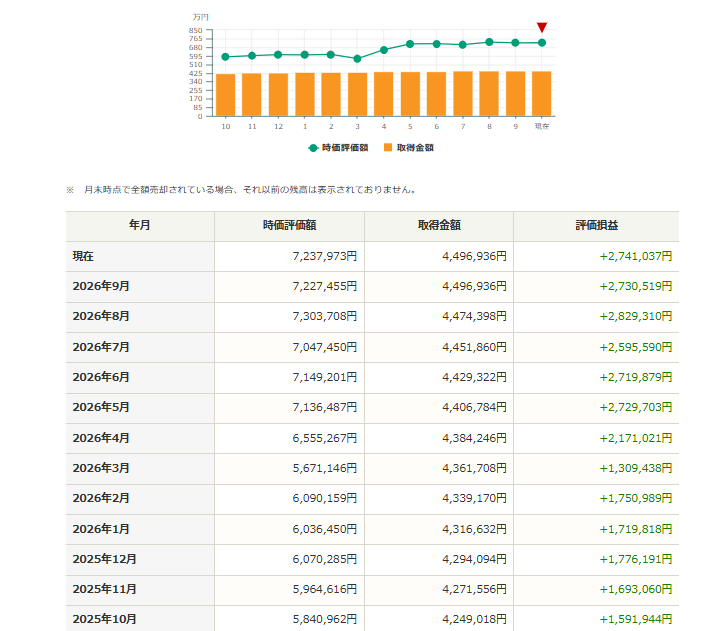The image size is (720, 631).
Task: Select profit +2,829,310円
Action: tap(636, 316)
